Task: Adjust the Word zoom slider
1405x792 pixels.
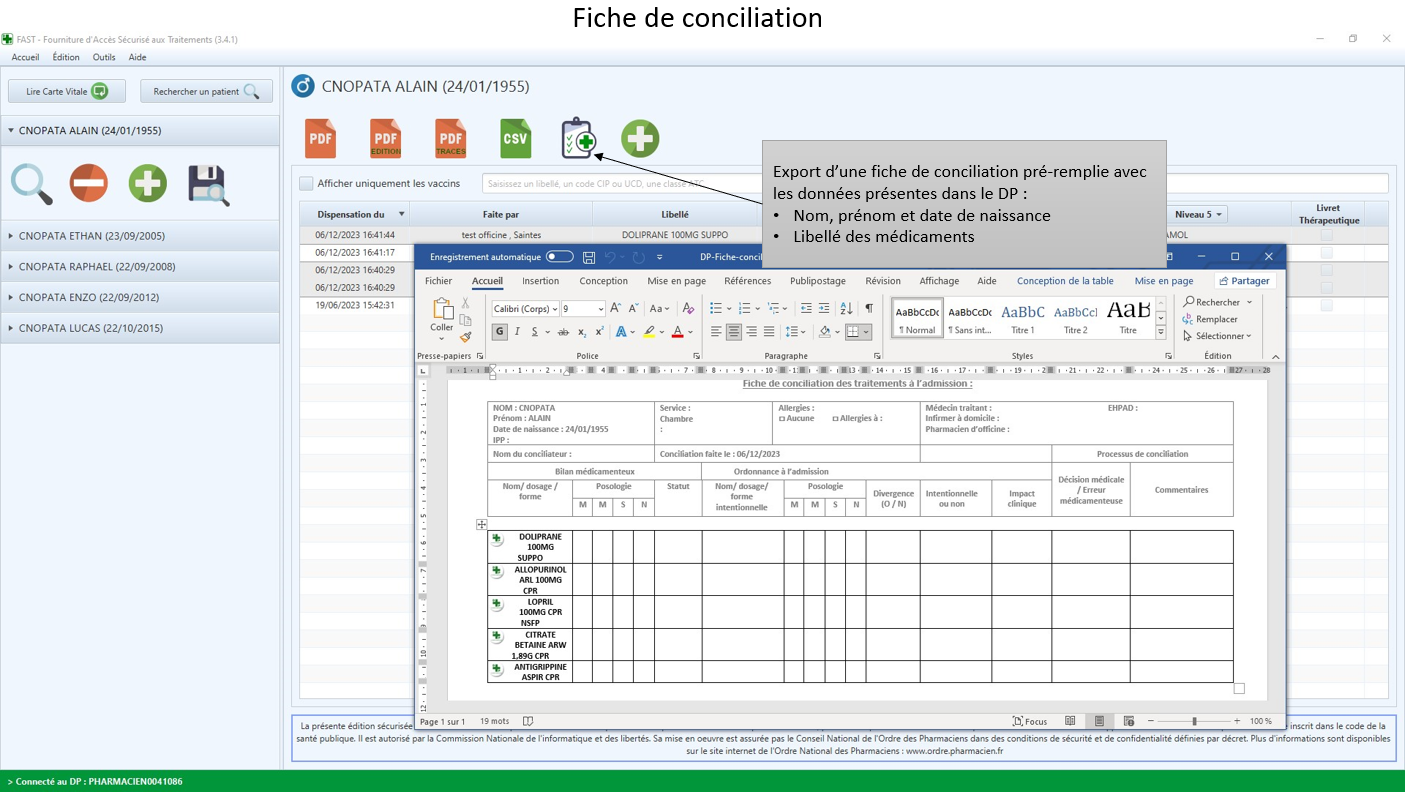Action: (x=1193, y=720)
